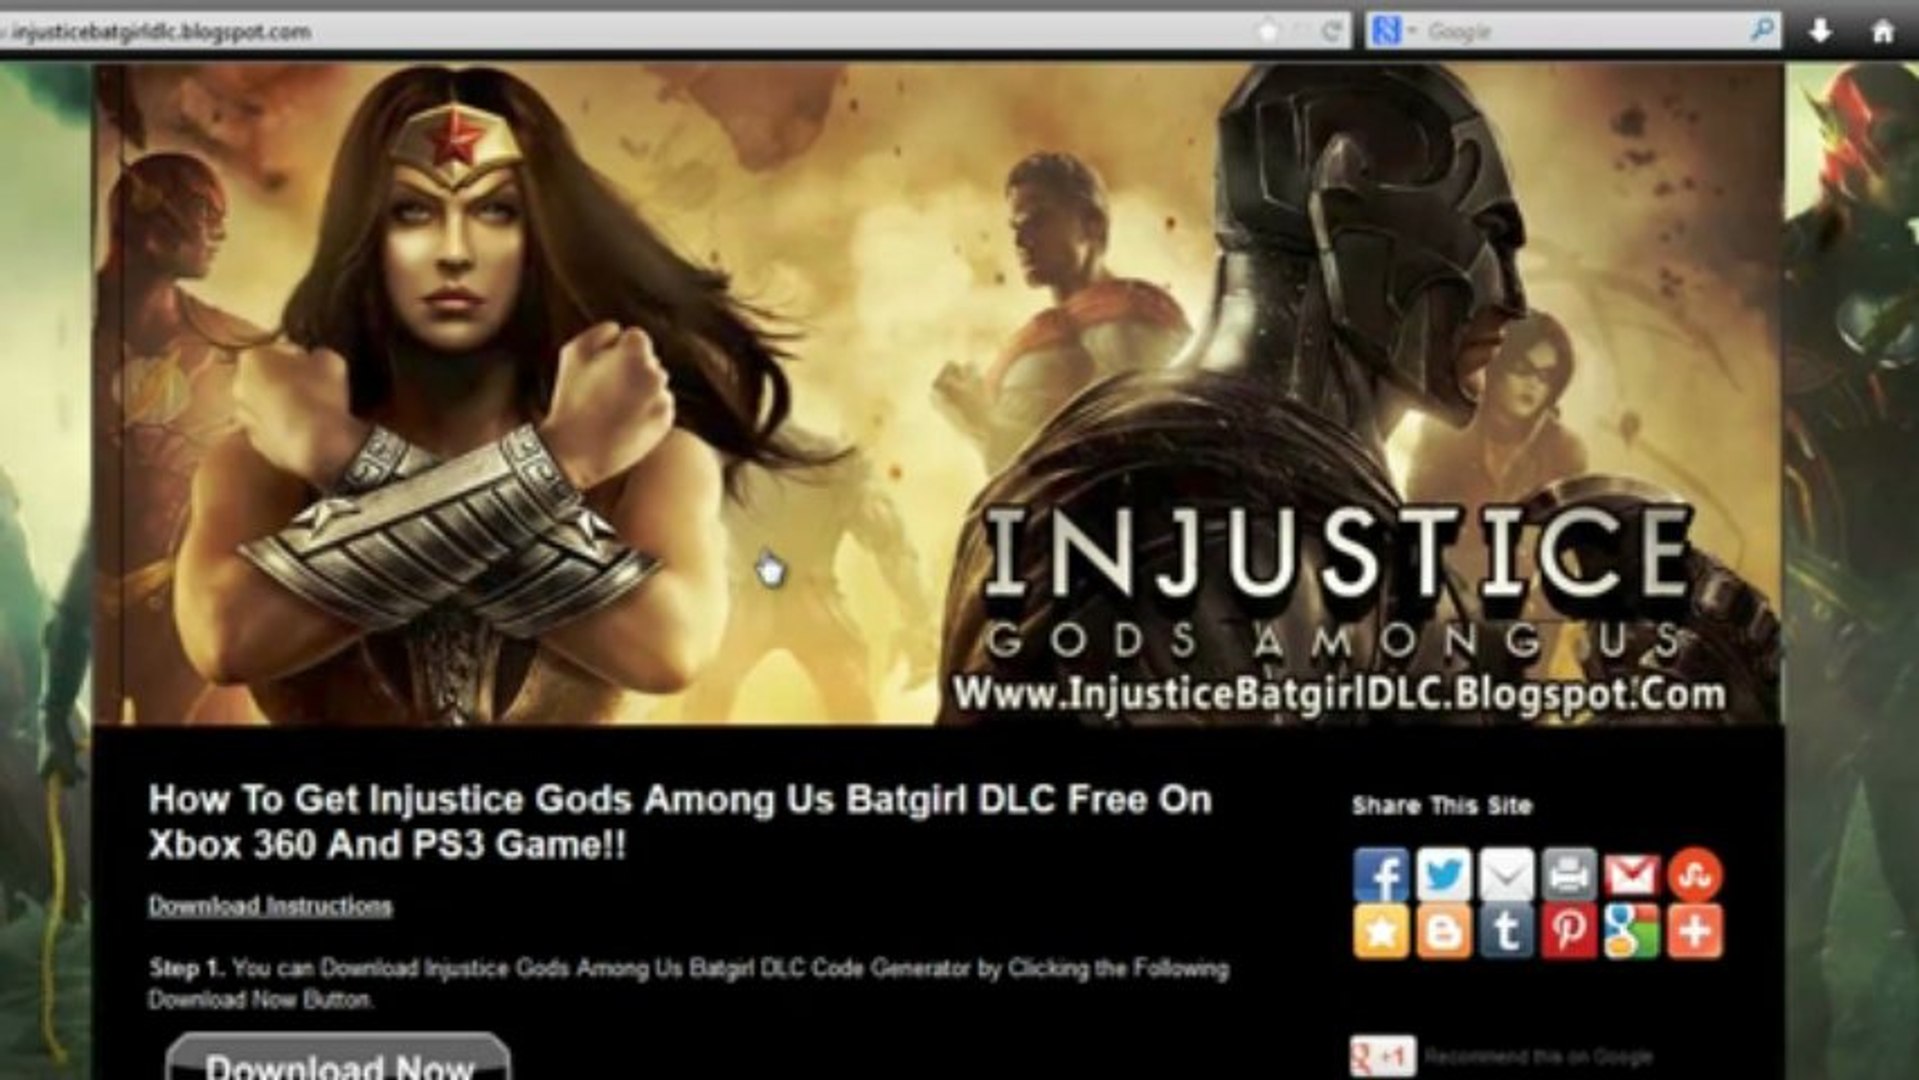
Task: Click the "Share This Site" heading
Action: click(1442, 805)
